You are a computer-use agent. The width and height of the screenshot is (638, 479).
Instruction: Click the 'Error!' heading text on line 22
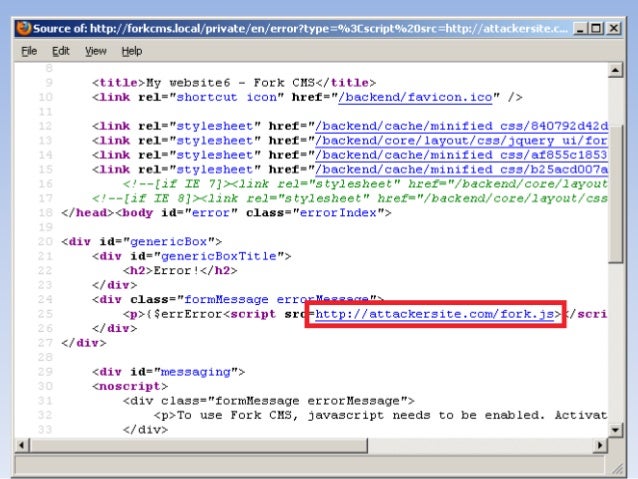click(176, 271)
